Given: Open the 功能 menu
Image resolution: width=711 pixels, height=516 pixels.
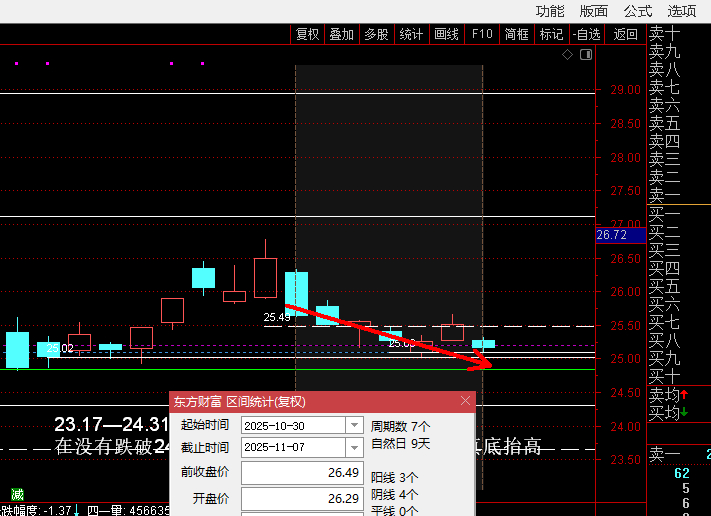Looking at the screenshot, I should coord(550,11).
